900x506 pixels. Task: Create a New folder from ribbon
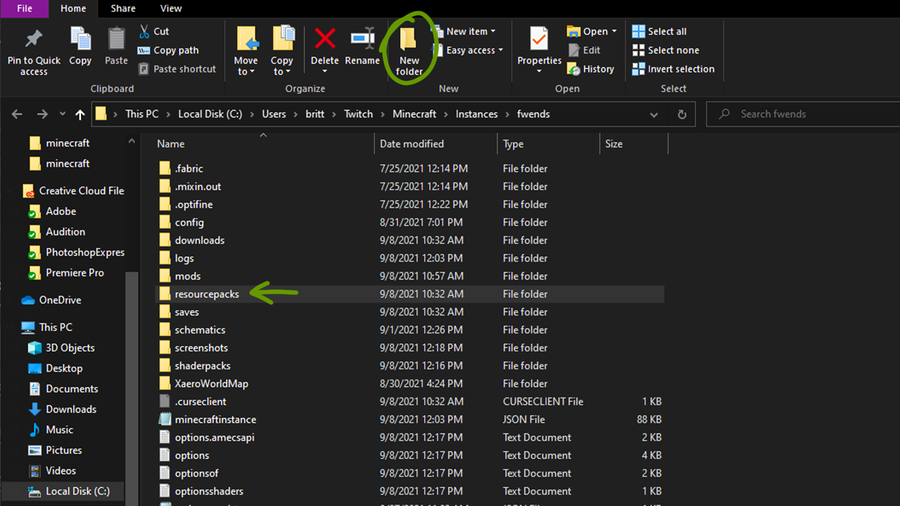409,50
